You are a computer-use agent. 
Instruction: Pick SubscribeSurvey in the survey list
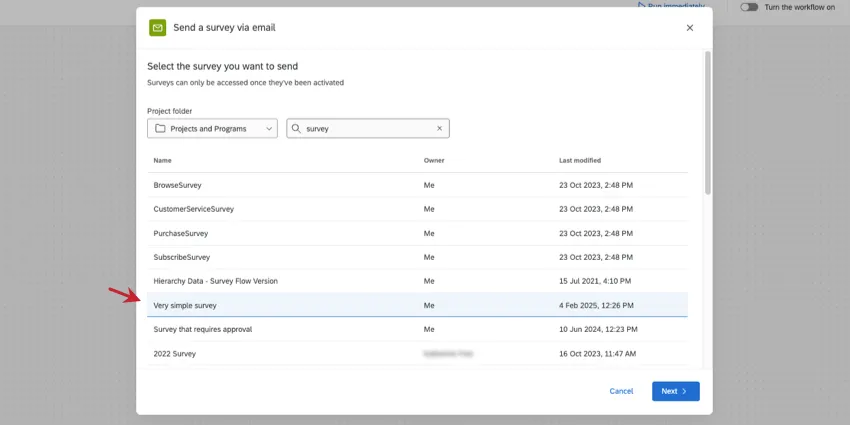(x=182, y=257)
